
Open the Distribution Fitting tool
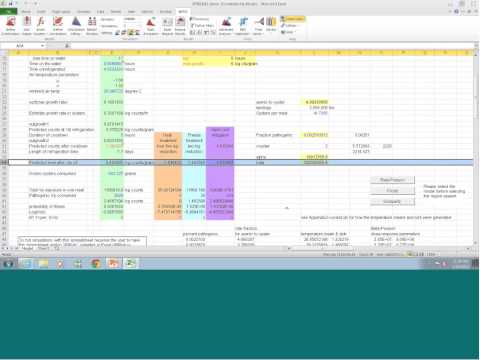pyautogui.click(x=76, y=26)
